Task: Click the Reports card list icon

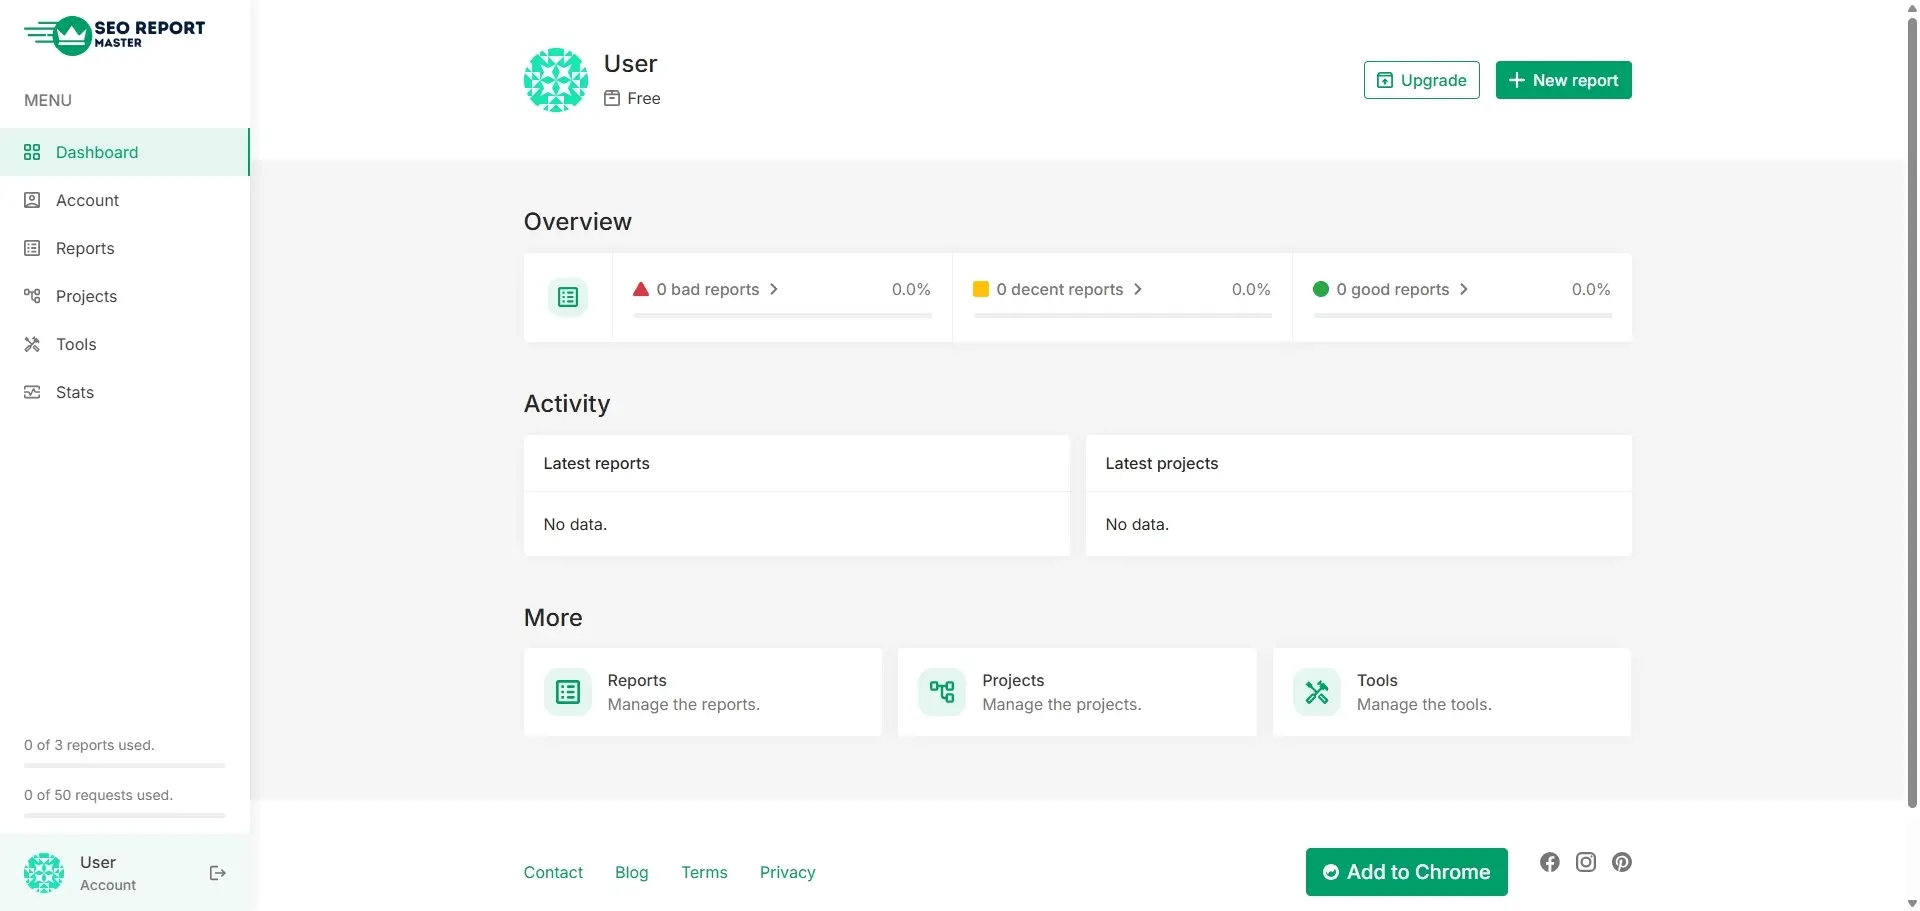Action: click(567, 692)
